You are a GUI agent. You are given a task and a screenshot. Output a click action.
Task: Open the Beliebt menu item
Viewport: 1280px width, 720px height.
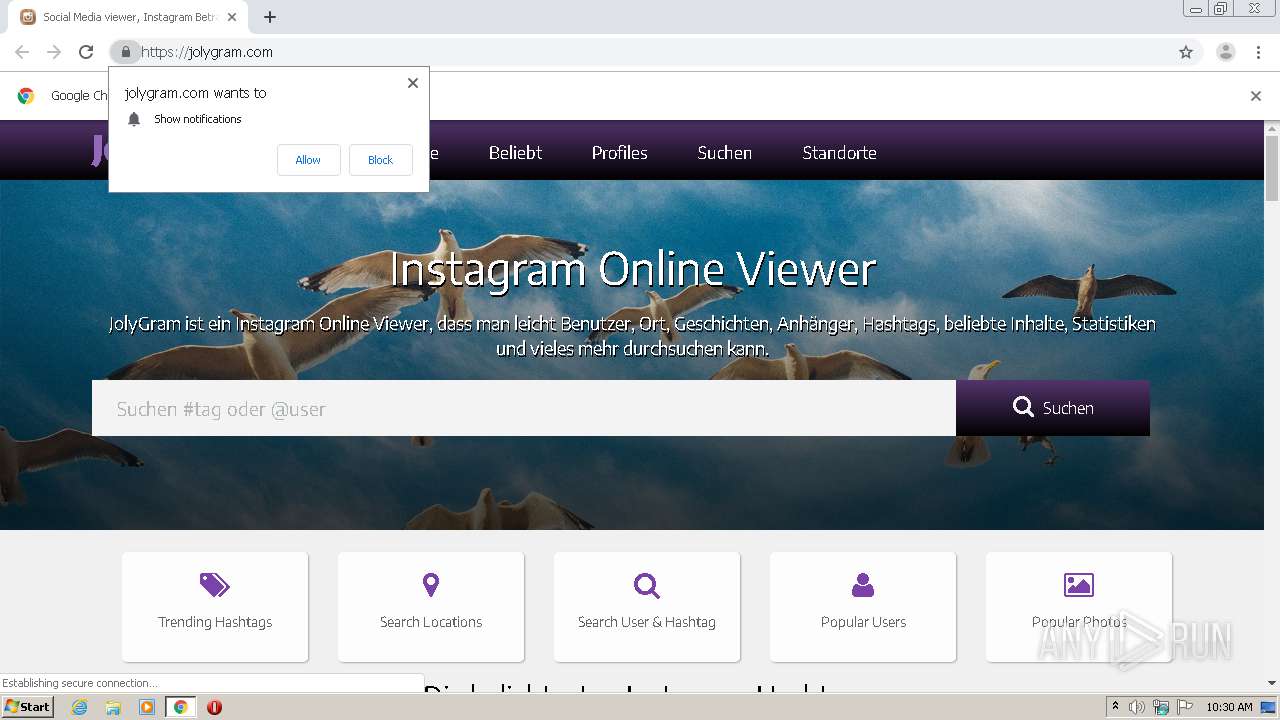point(515,153)
